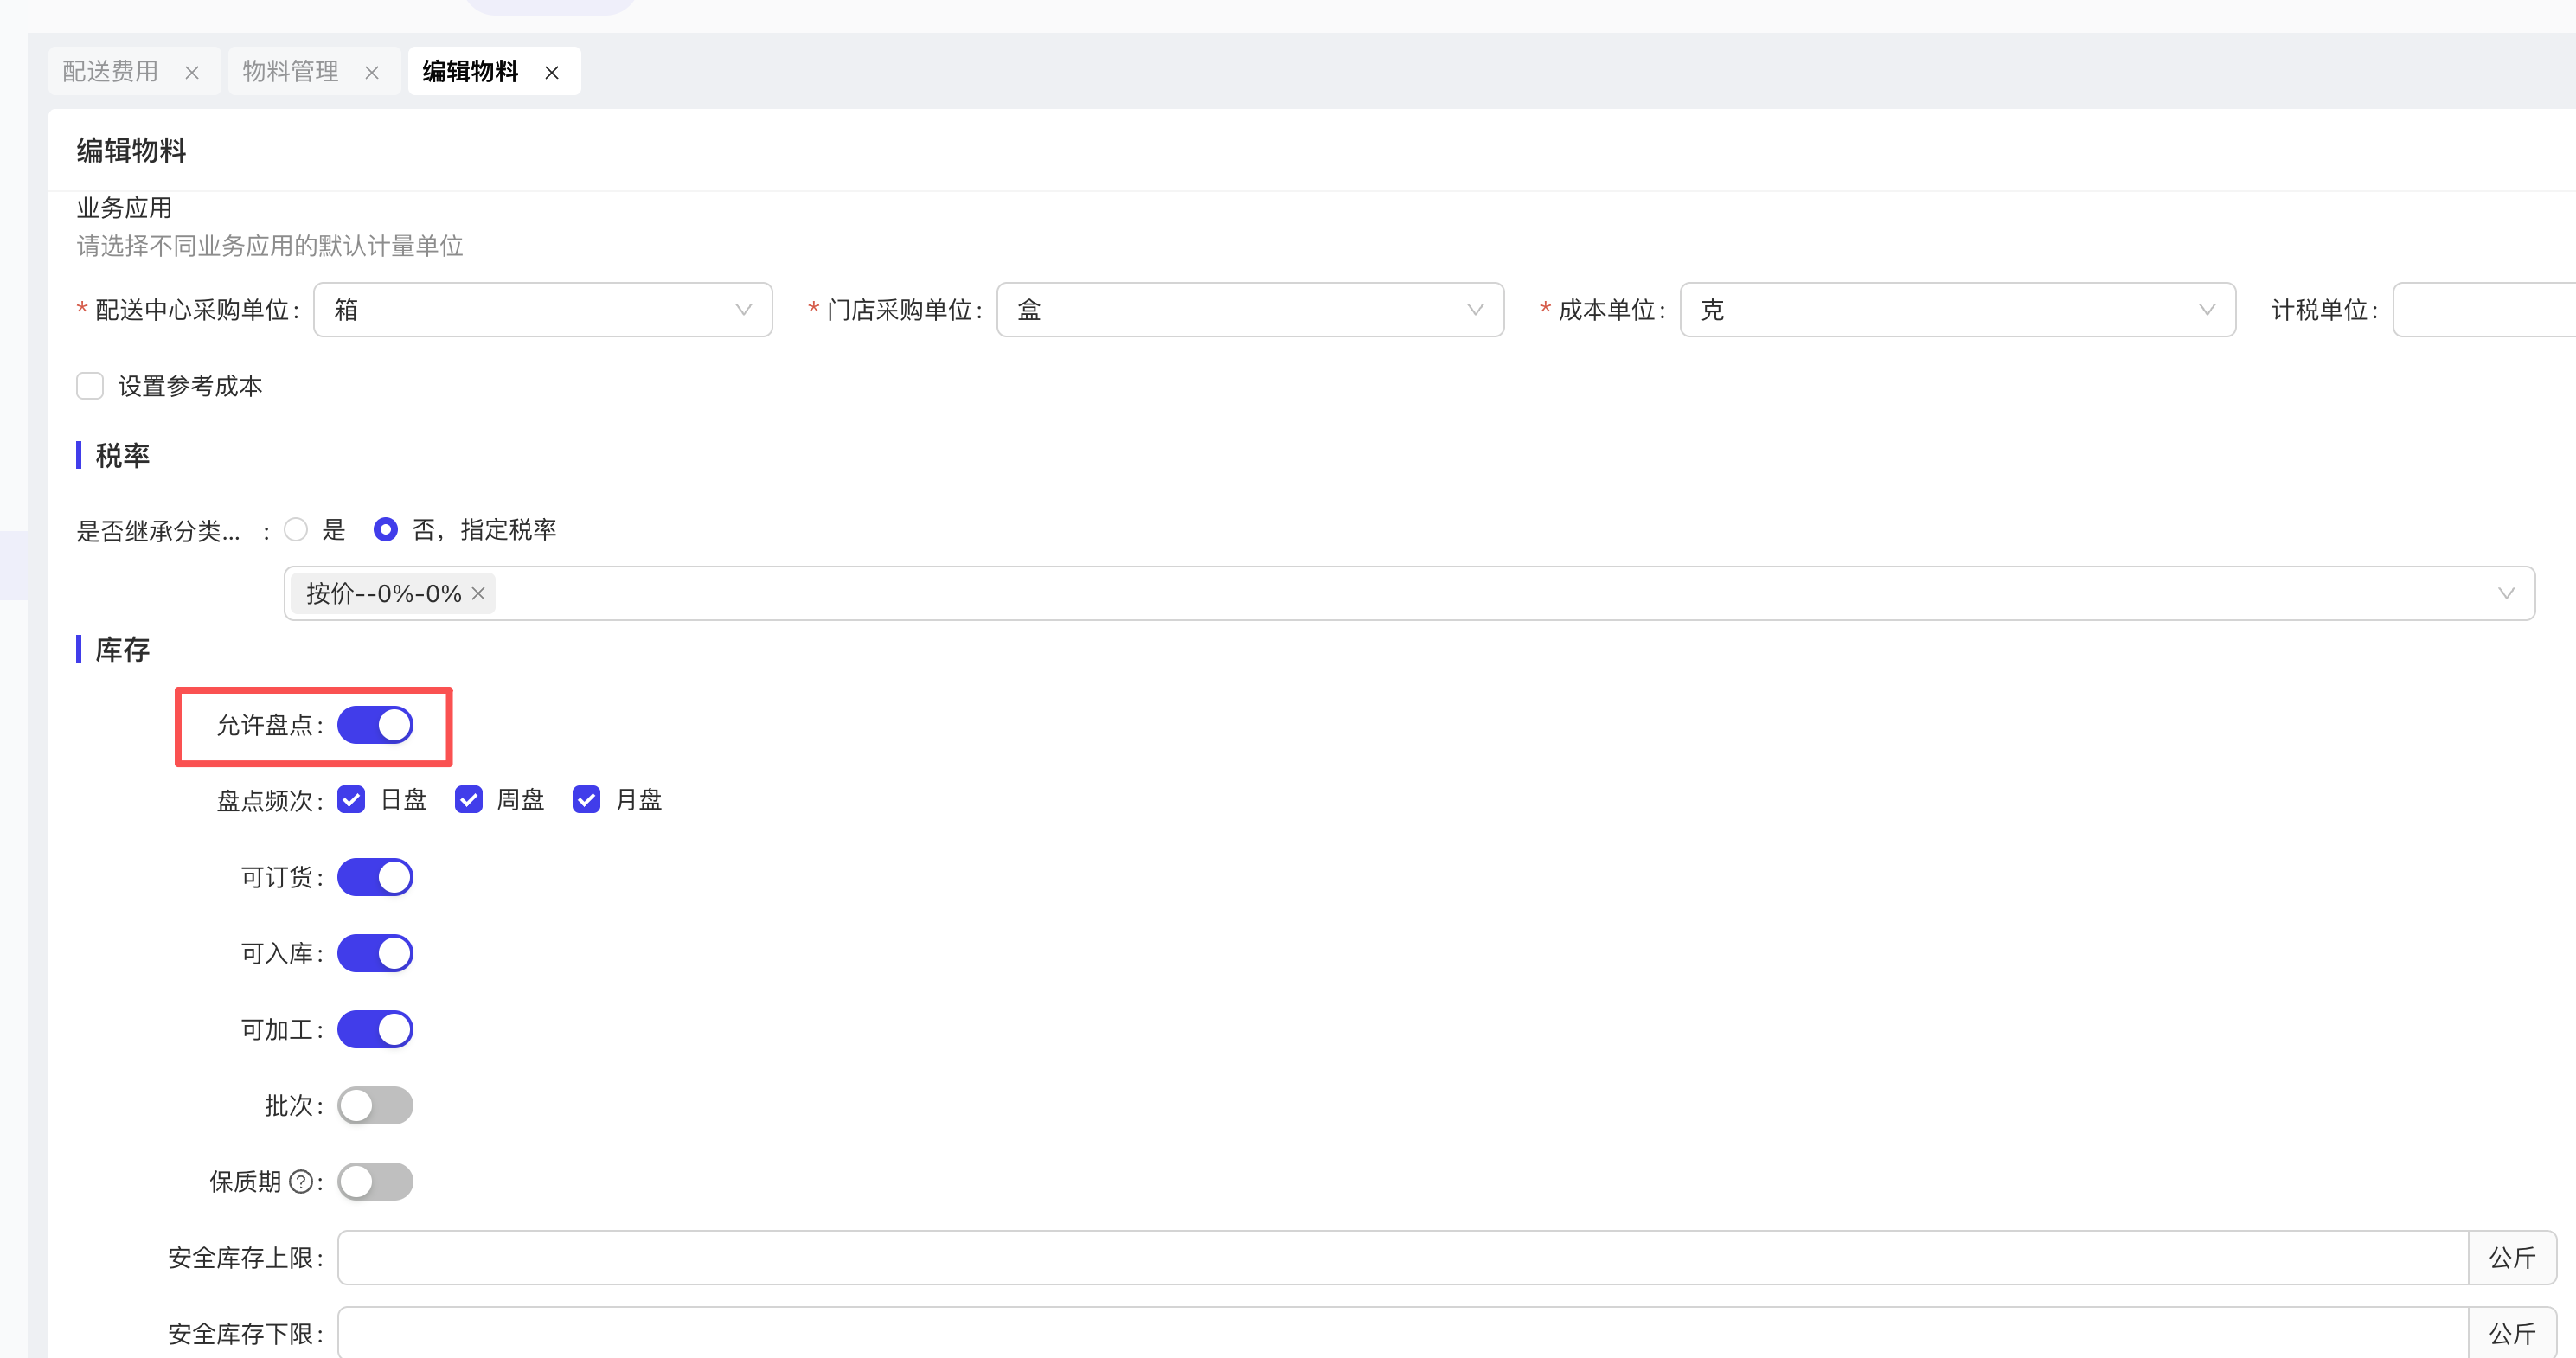Close the 配送费用 tab
Image resolution: width=2576 pixels, height=1358 pixels.
(192, 73)
